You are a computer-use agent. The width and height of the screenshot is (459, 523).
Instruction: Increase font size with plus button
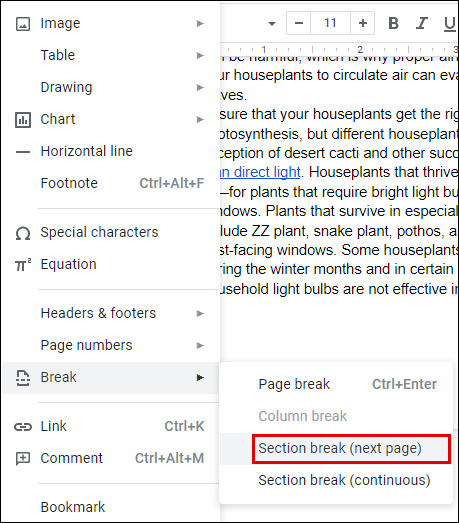point(363,23)
